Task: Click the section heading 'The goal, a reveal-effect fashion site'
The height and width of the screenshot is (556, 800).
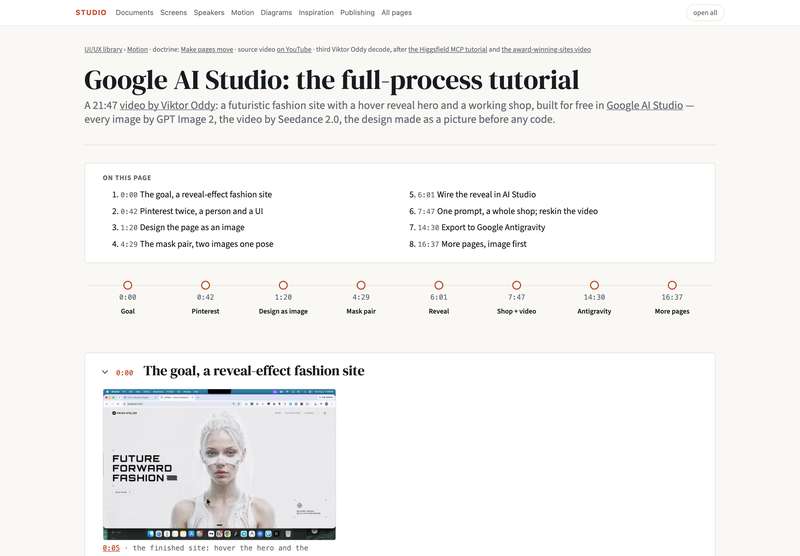Action: tap(254, 371)
